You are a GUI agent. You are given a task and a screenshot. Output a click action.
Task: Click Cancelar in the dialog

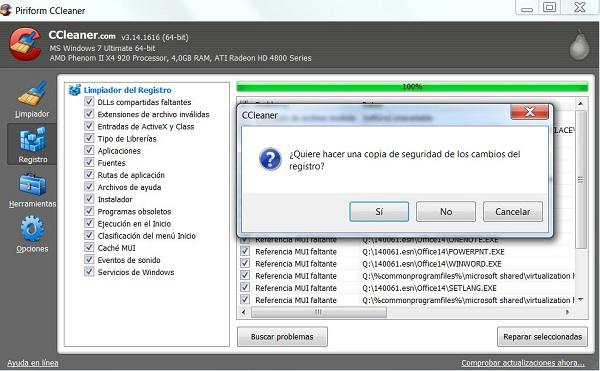tap(513, 212)
